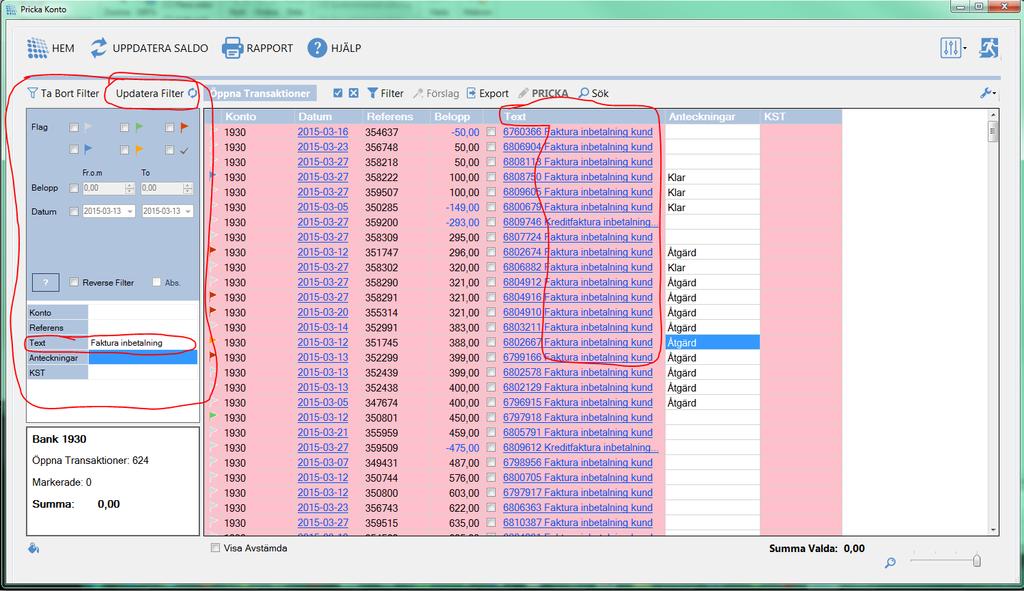Image resolution: width=1024 pixels, height=591 pixels.
Task: Open link 6809746 Kreditfaktura inbetalning
Action: (580, 221)
